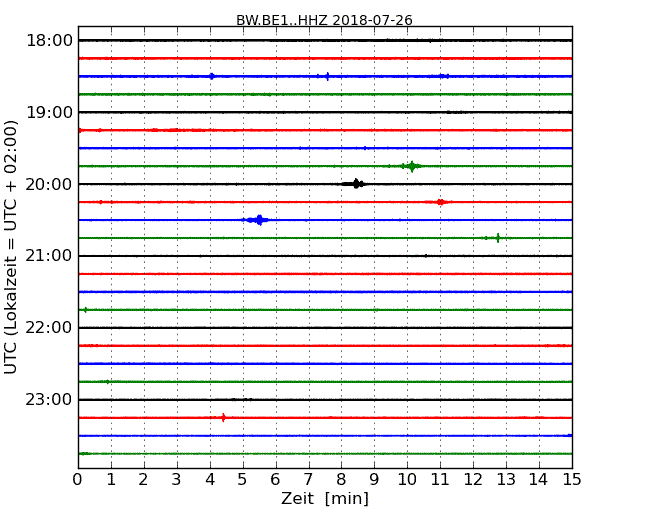Click the 'UTC (Lokalzeit = UTC + 02:00)' y-axis label
The image size is (650, 520).
(11, 247)
